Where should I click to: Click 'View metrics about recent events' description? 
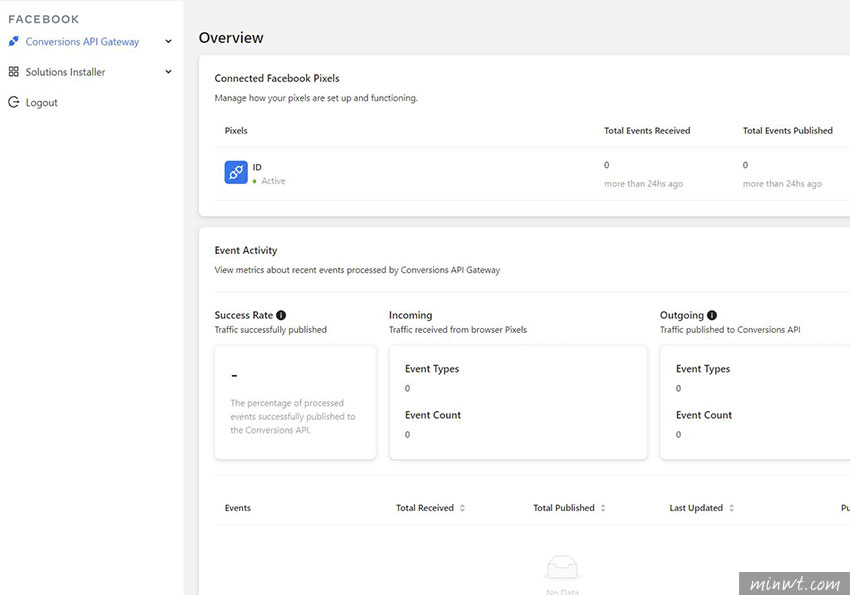[x=357, y=270]
